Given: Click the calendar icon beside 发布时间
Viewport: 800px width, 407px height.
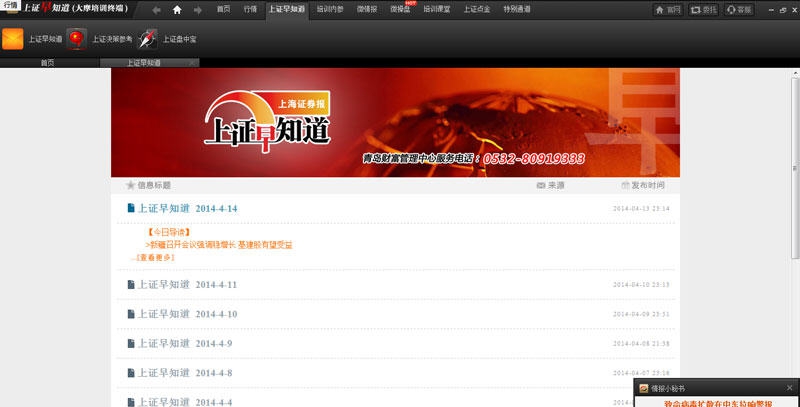Looking at the screenshot, I should click(x=625, y=185).
